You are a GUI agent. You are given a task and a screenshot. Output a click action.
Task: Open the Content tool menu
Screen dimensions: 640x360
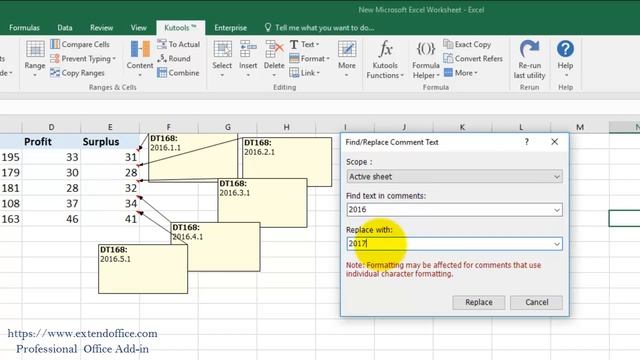pyautogui.click(x=140, y=59)
